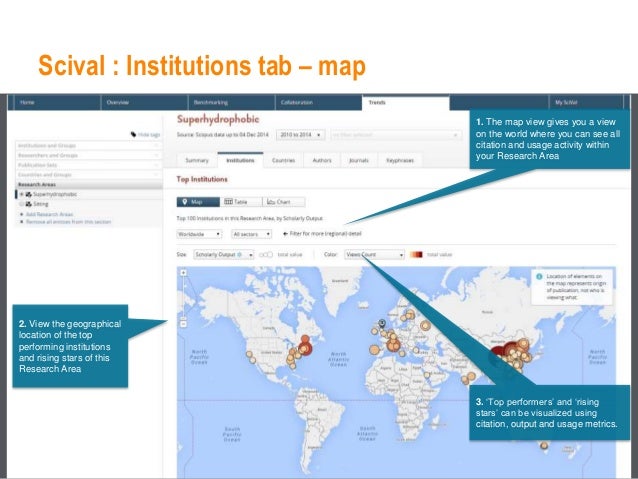This screenshot has width=638, height=479.
Task: Open the All sectors dropdown
Action: click(251, 234)
